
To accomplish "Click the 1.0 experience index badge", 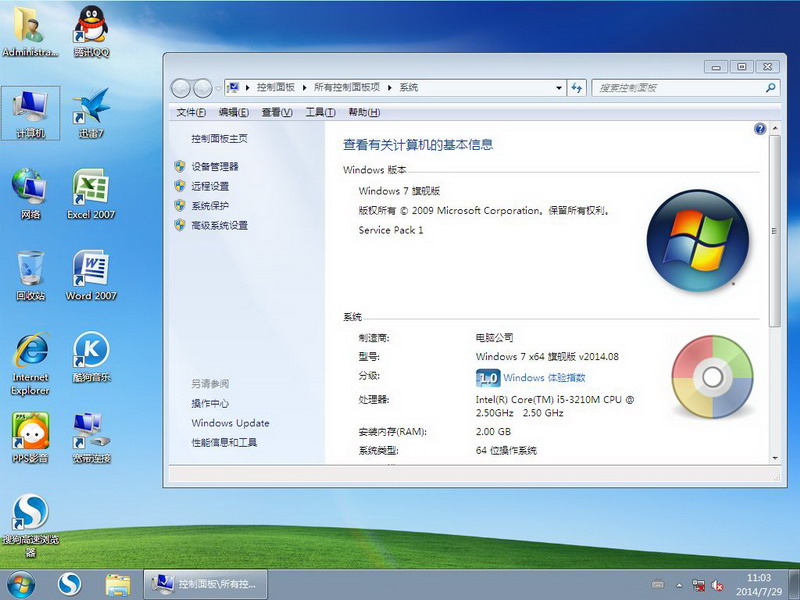I will [488, 378].
